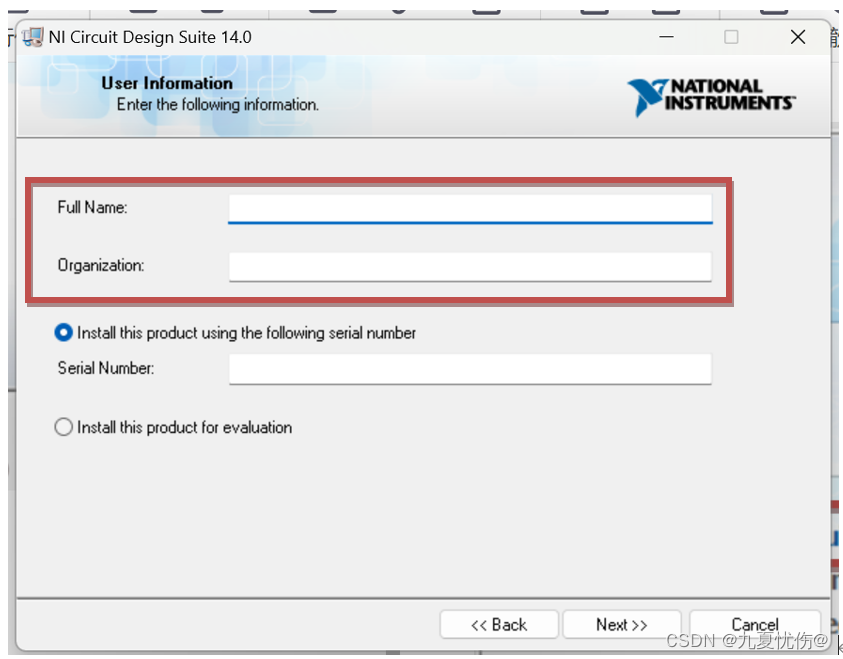Click the National Instruments logo
Screen dimensions: 843x659
coord(711,97)
